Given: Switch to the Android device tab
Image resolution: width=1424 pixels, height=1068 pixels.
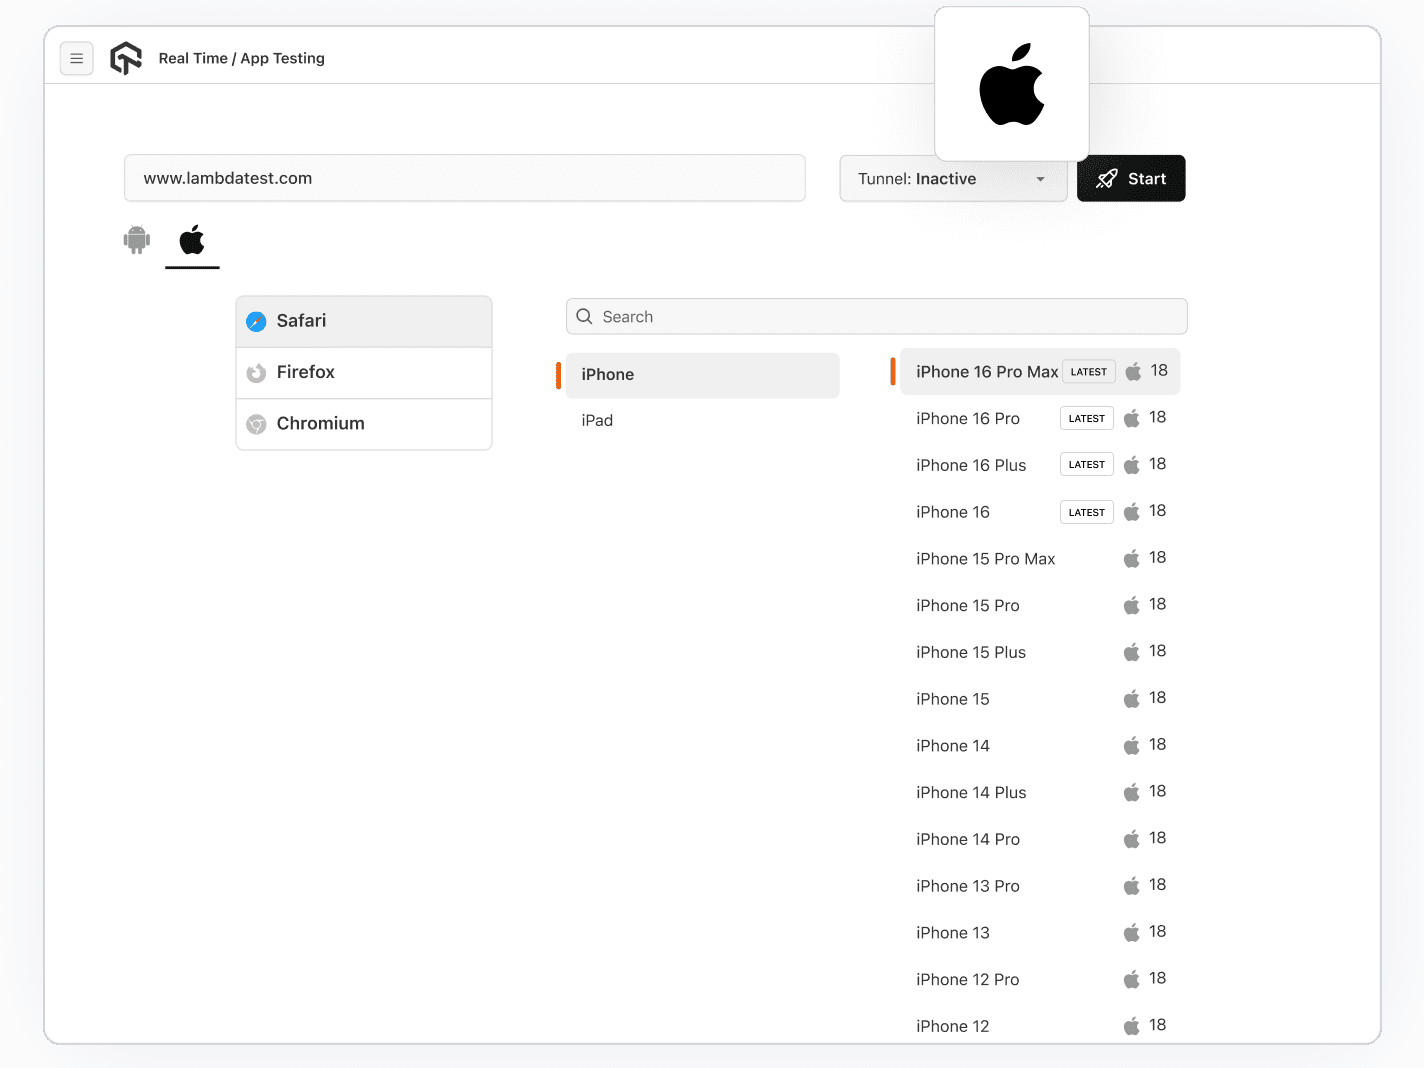Looking at the screenshot, I should tap(136, 240).
